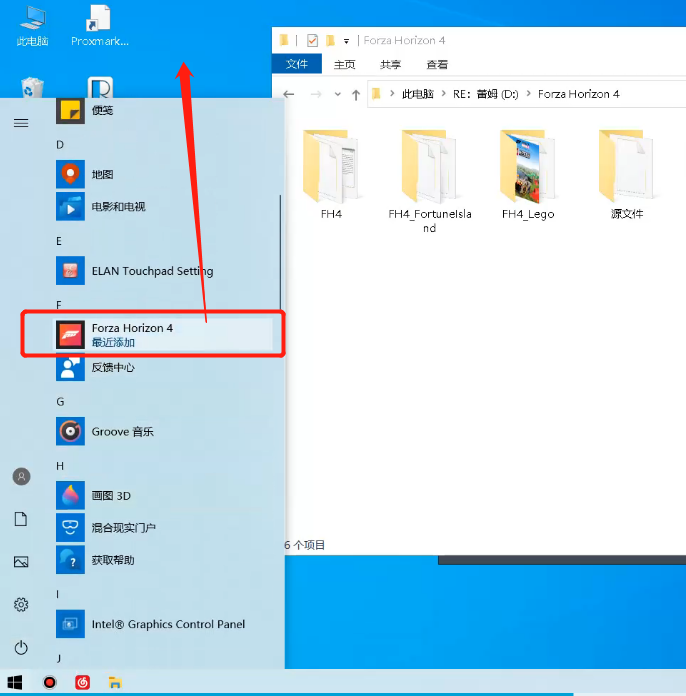Select the Proxmark desktop shortcut
The height and width of the screenshot is (696, 686).
(x=100, y=25)
